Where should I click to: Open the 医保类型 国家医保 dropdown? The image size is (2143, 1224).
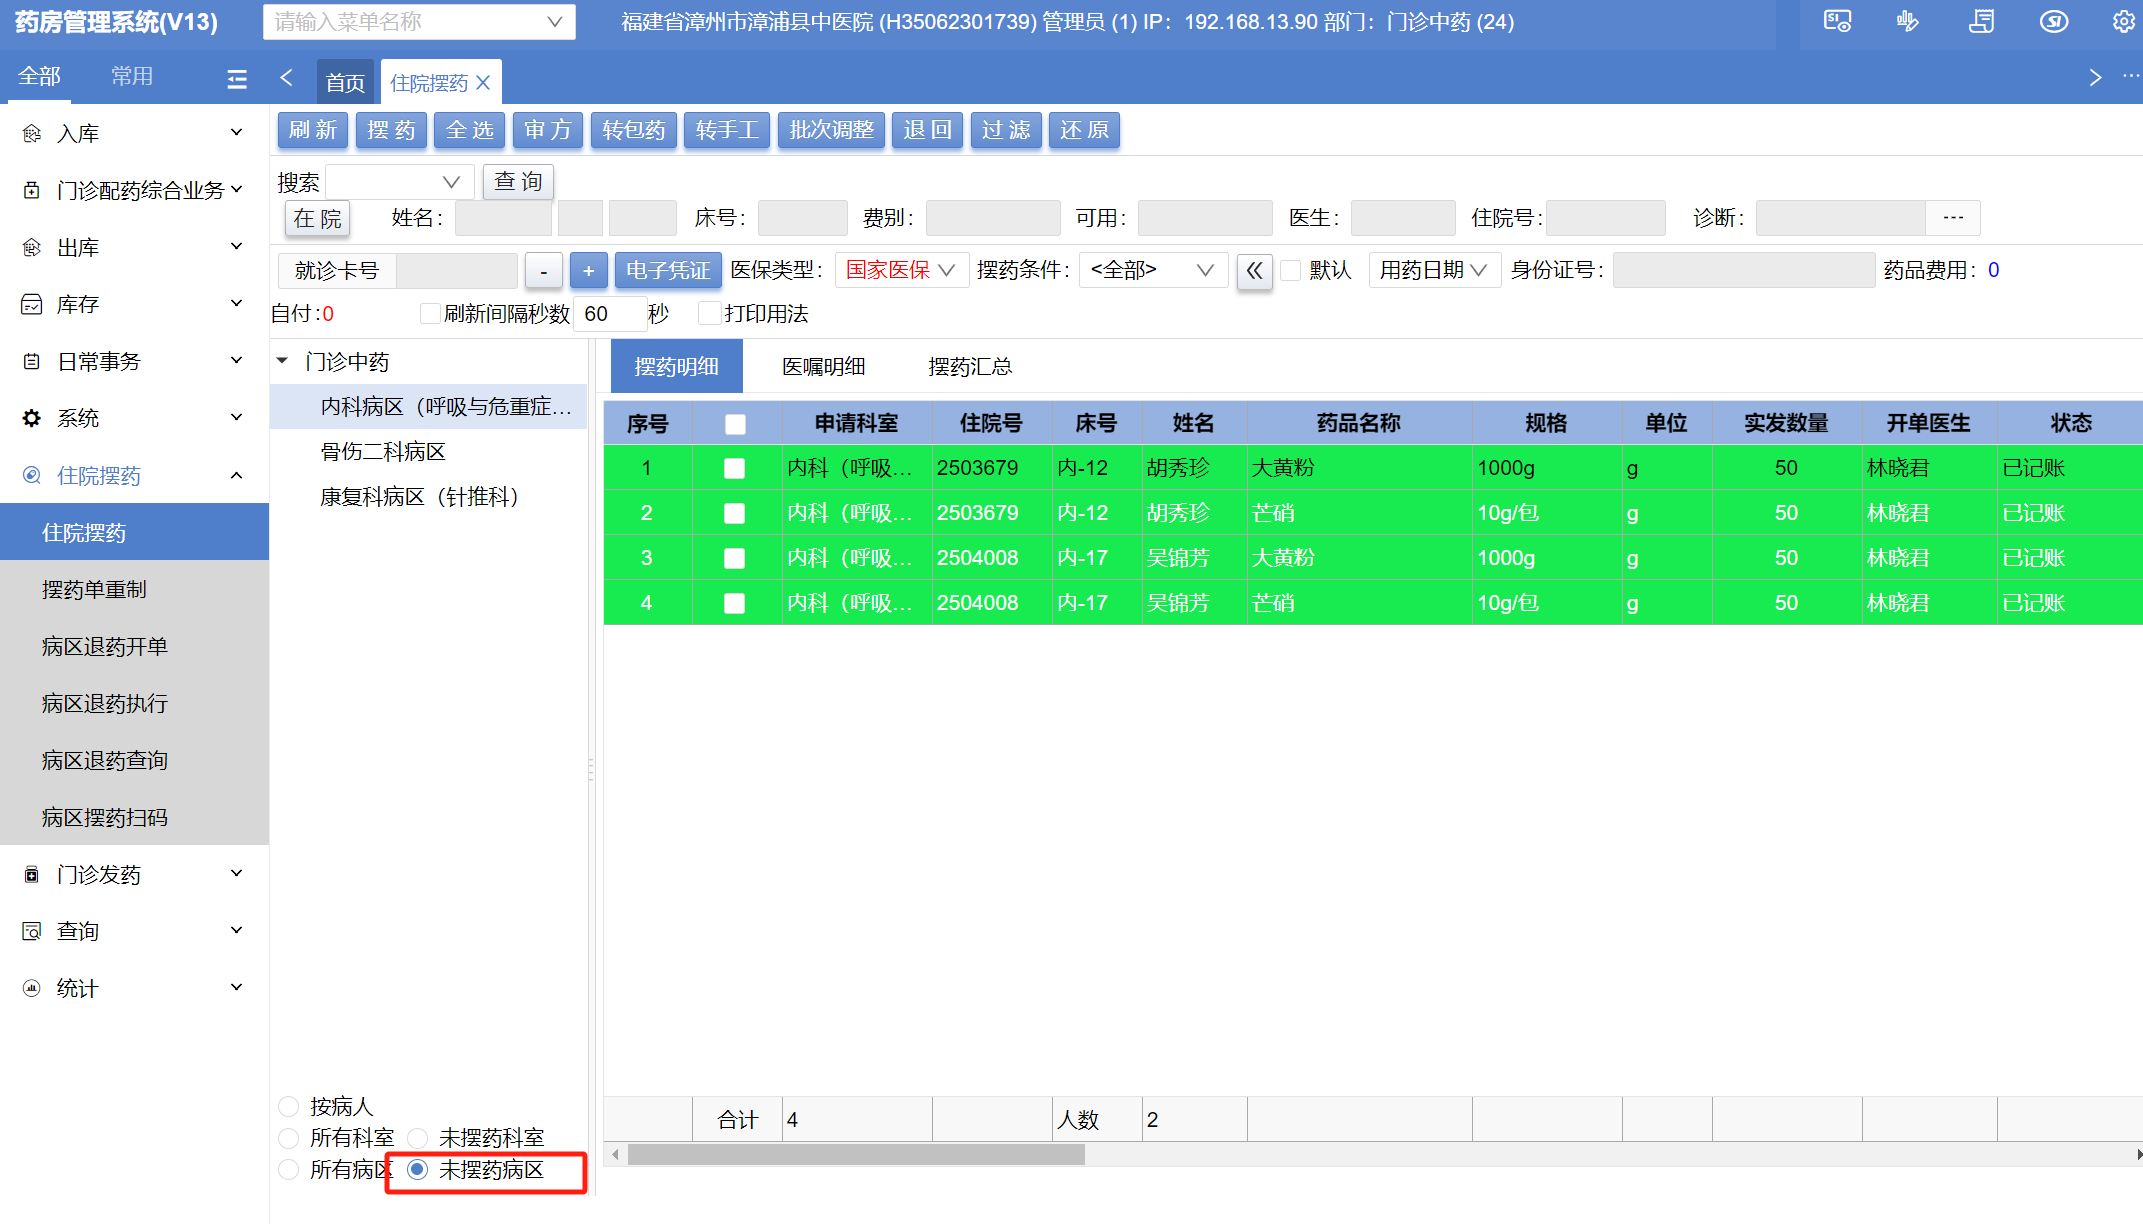(901, 270)
